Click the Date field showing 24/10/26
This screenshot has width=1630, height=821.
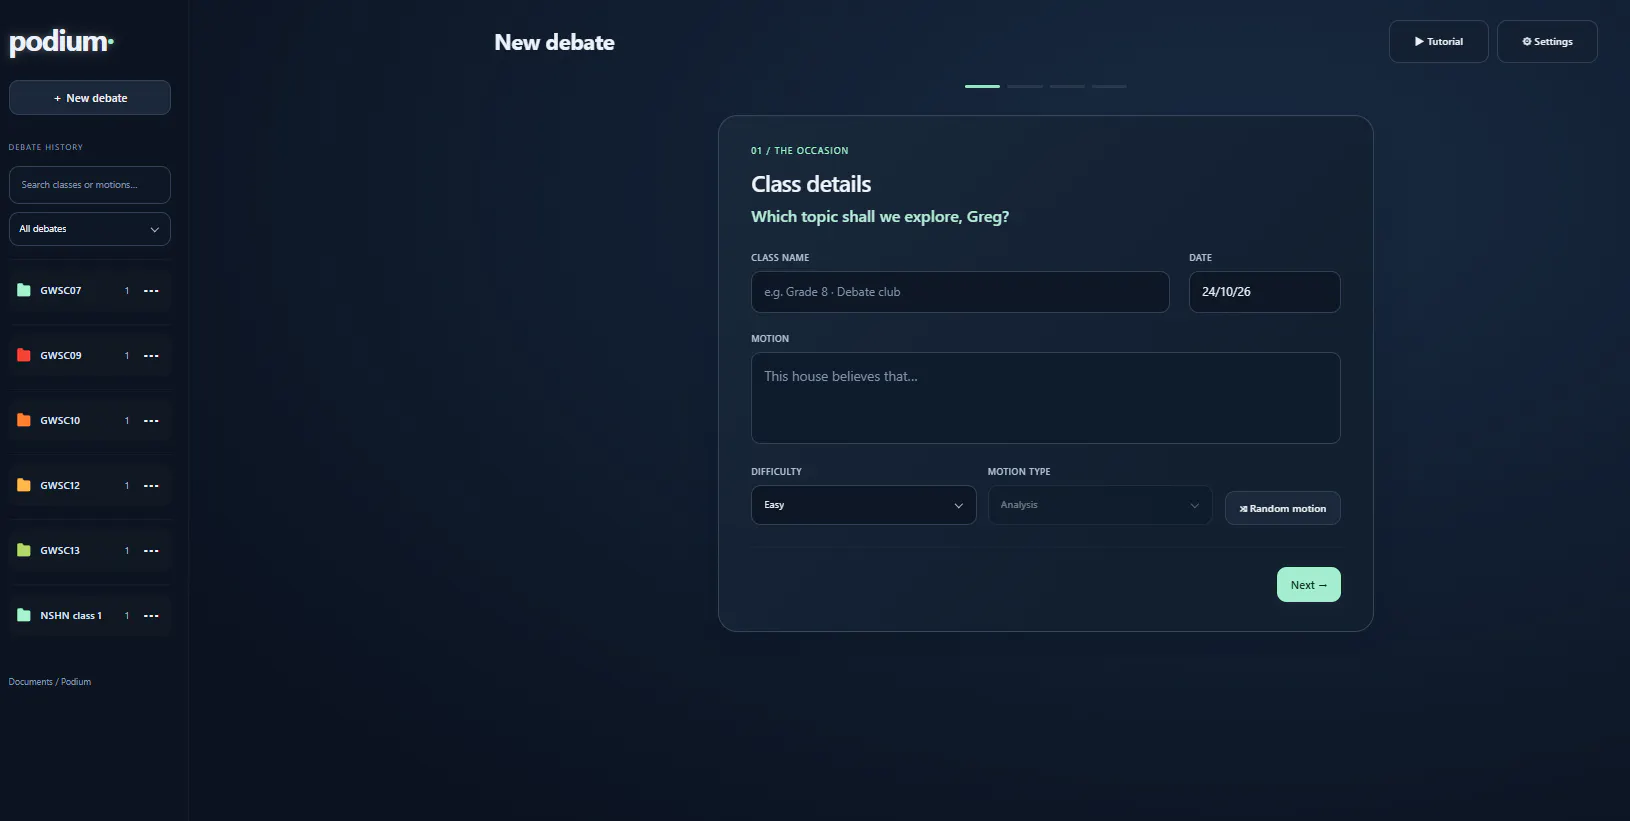click(1264, 292)
